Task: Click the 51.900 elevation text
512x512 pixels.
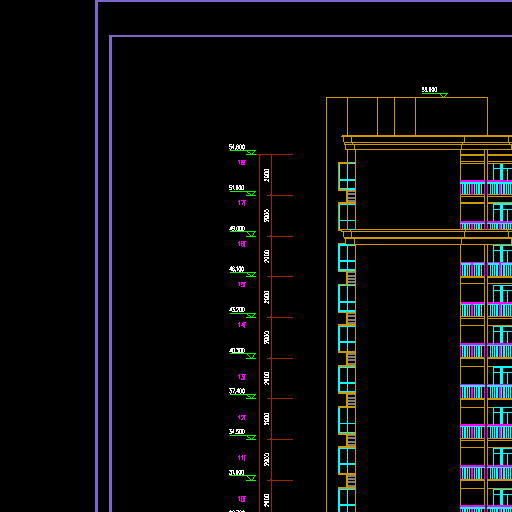Action: (237, 188)
